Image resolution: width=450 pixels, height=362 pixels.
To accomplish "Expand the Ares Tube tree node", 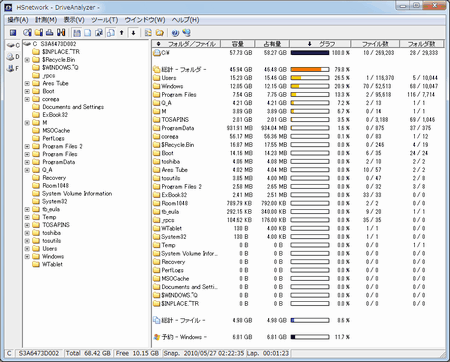I will coord(27,83).
